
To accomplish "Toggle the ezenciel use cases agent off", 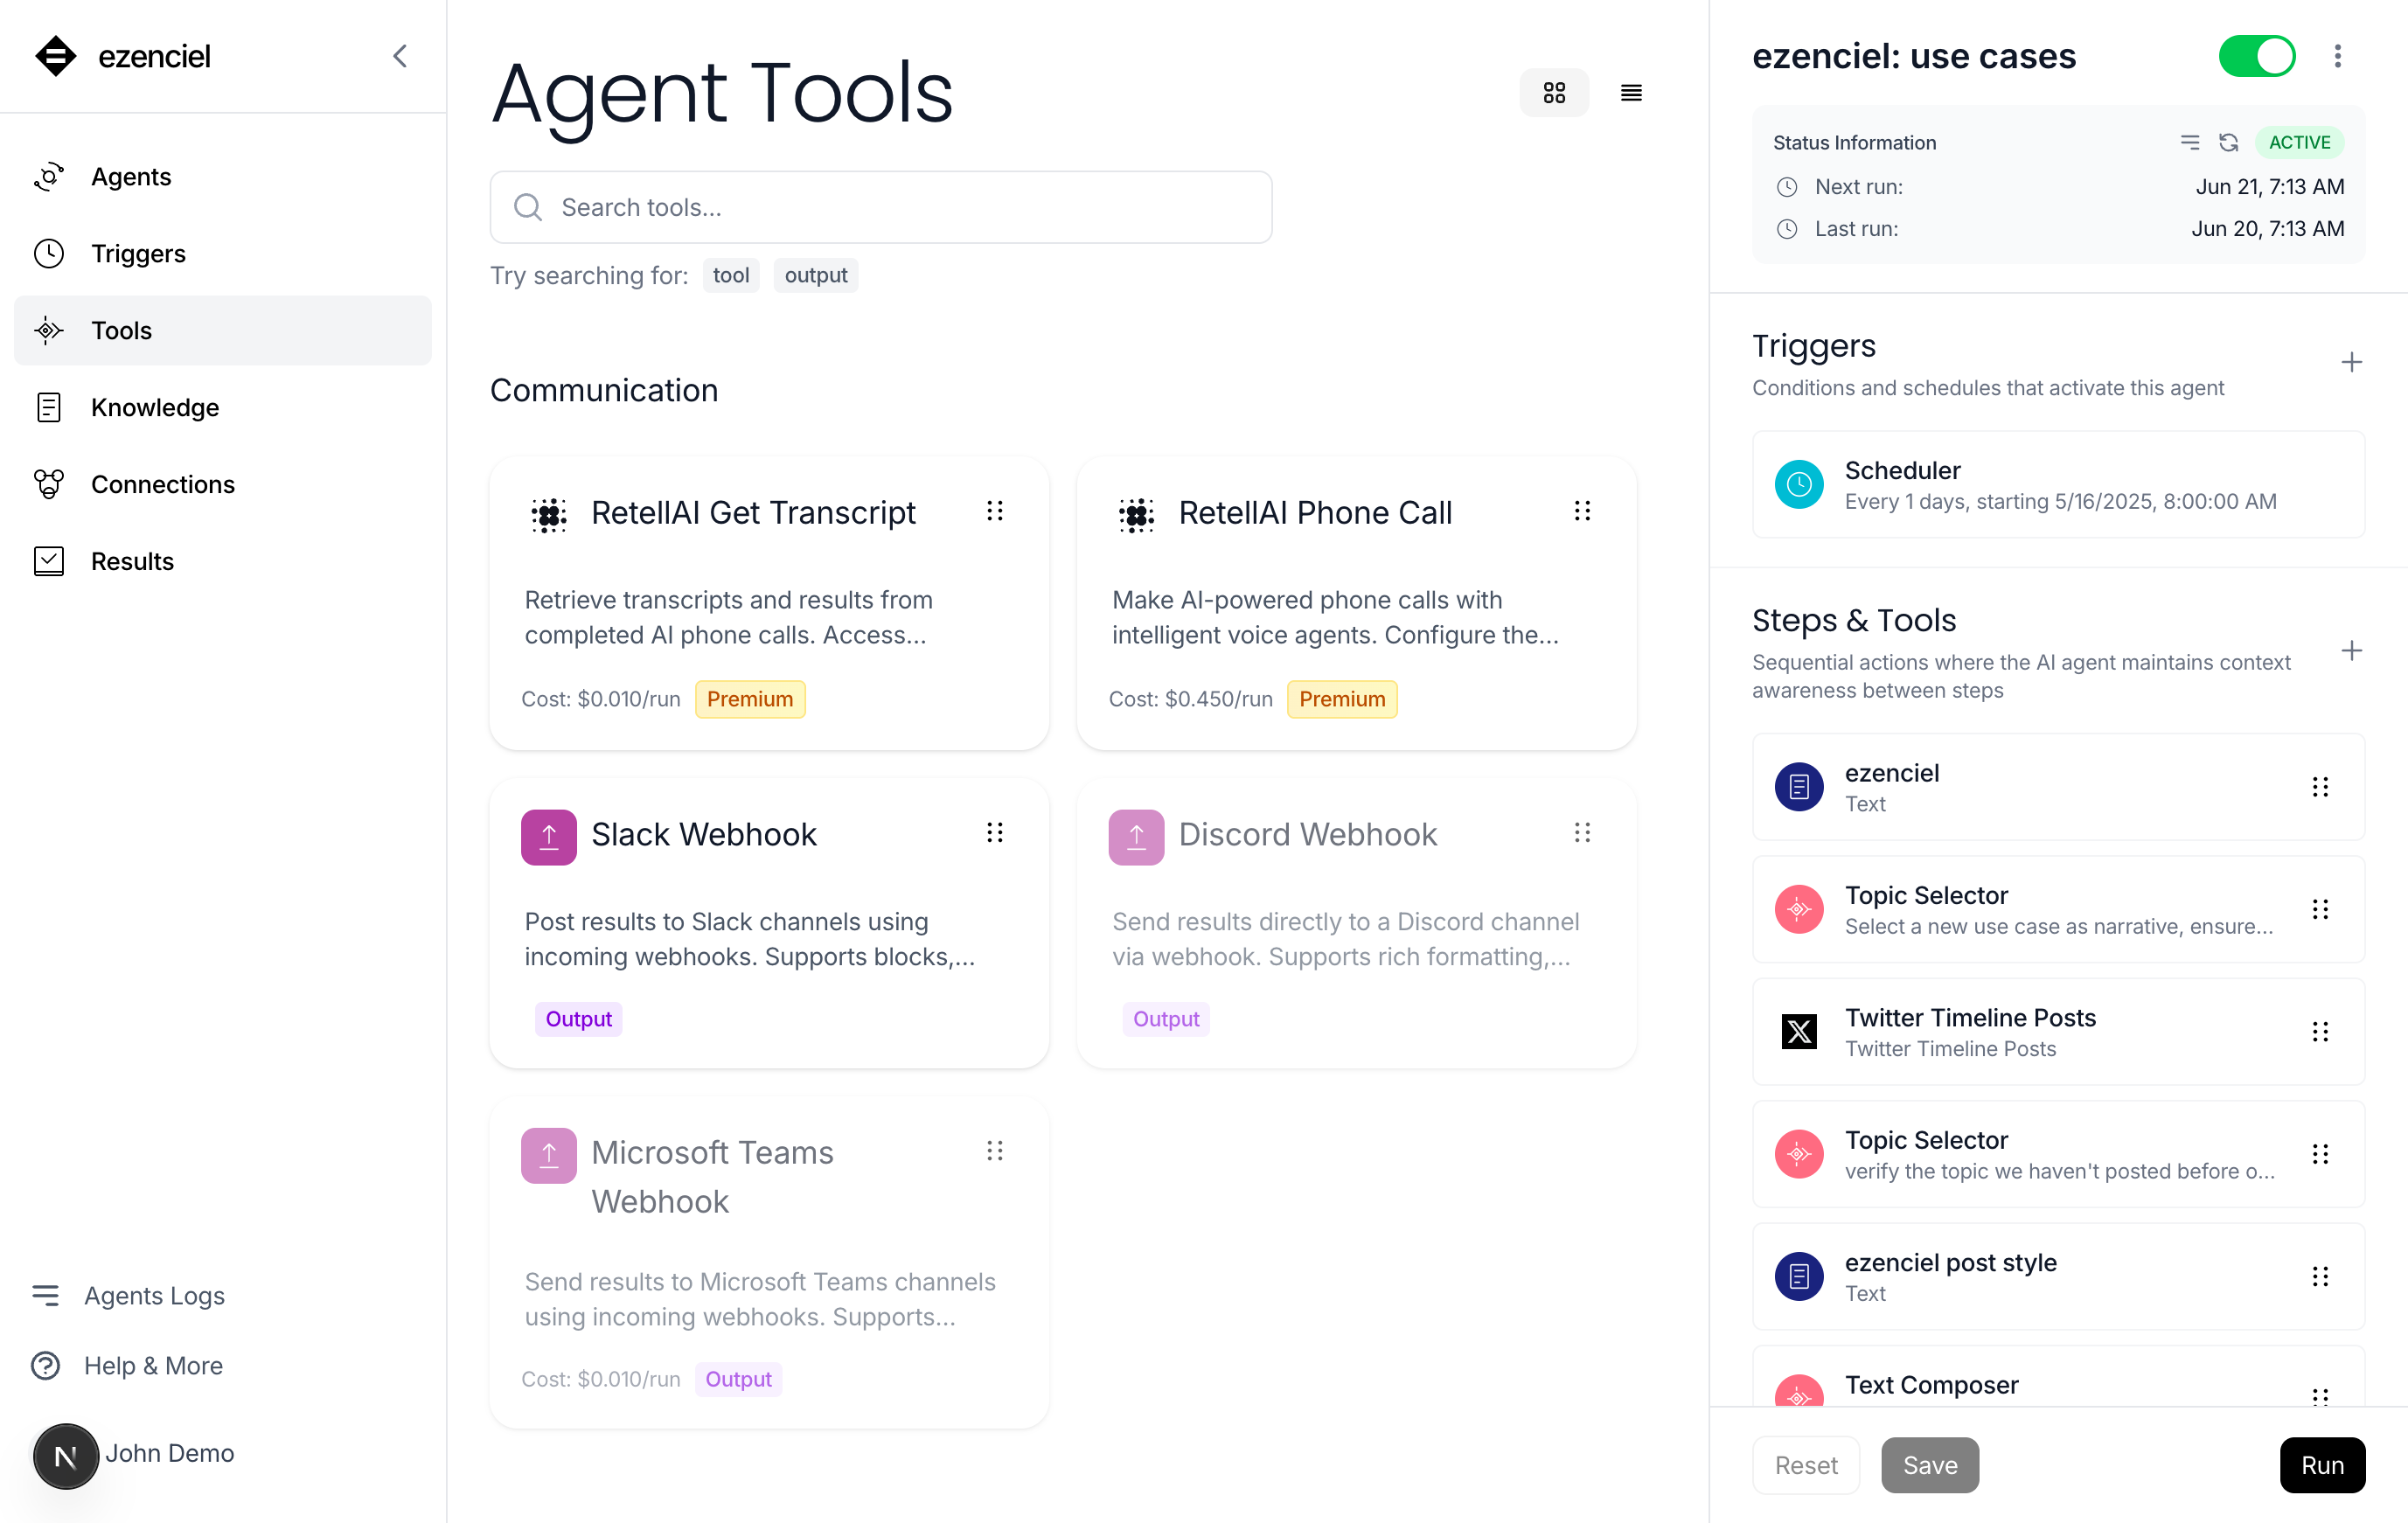I will tap(2256, 56).
